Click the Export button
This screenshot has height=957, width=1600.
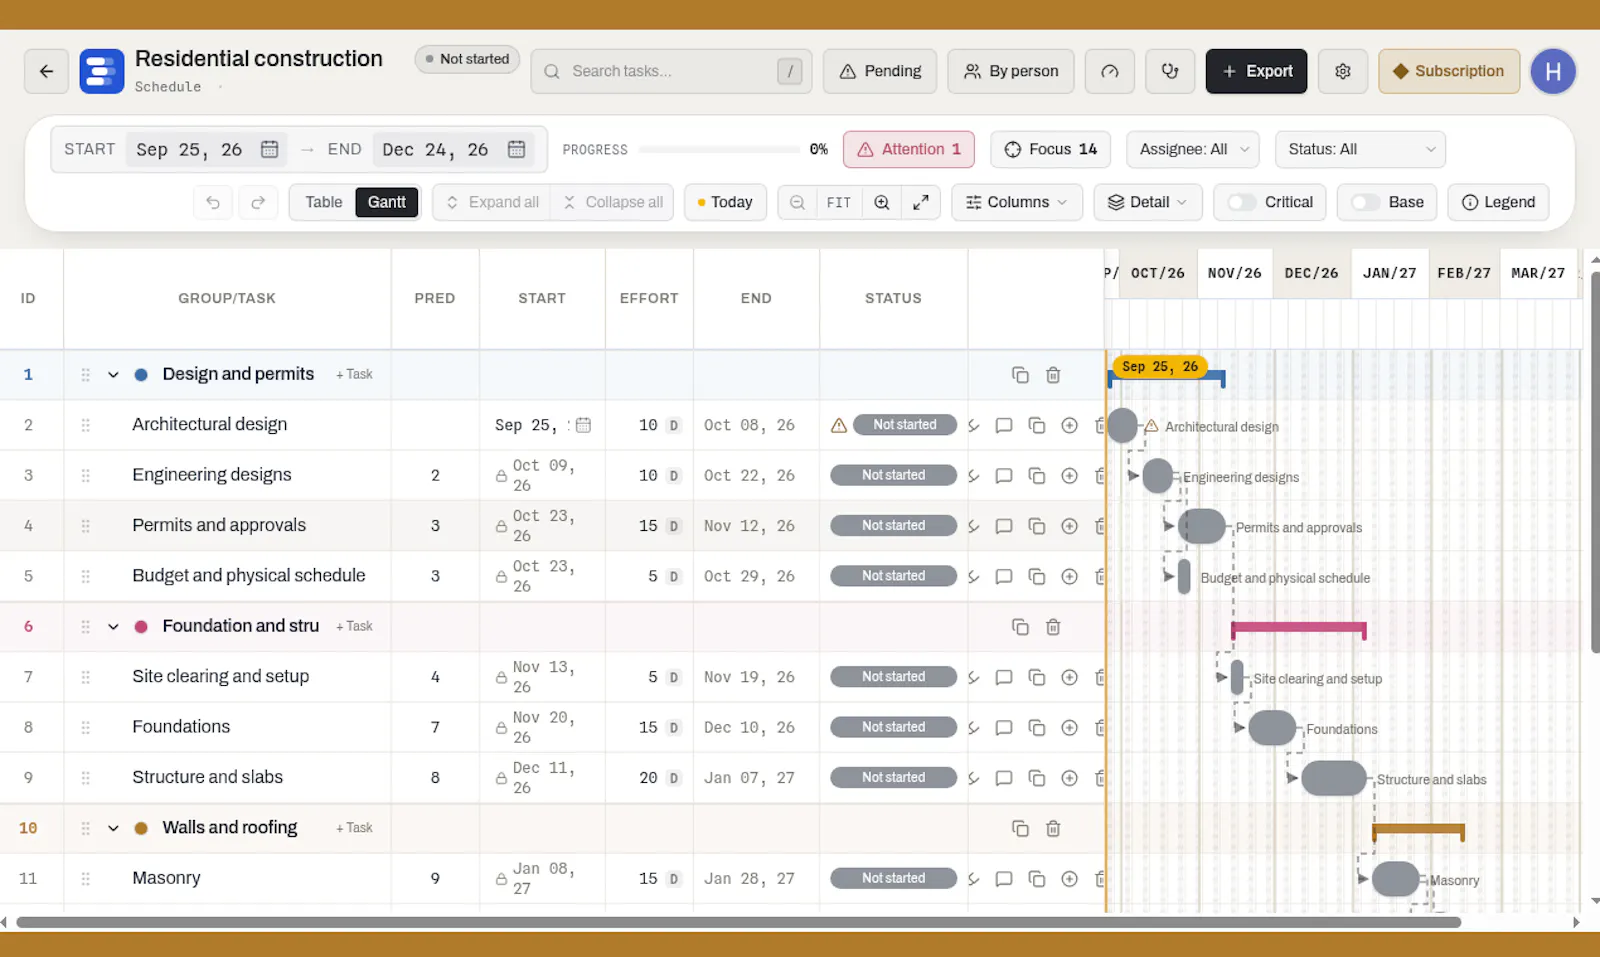(x=1256, y=71)
